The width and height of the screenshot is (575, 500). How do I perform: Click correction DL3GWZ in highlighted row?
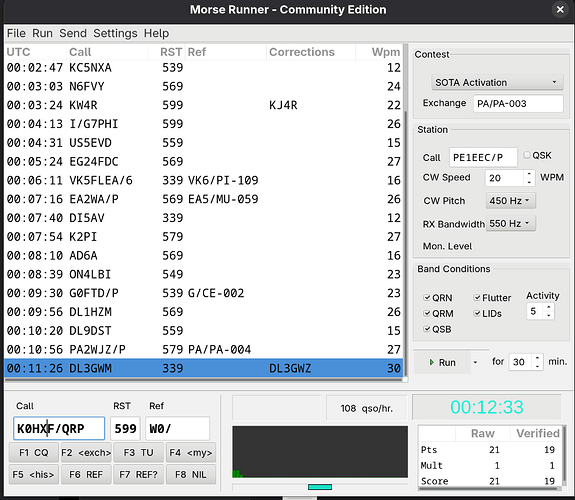click(x=290, y=368)
